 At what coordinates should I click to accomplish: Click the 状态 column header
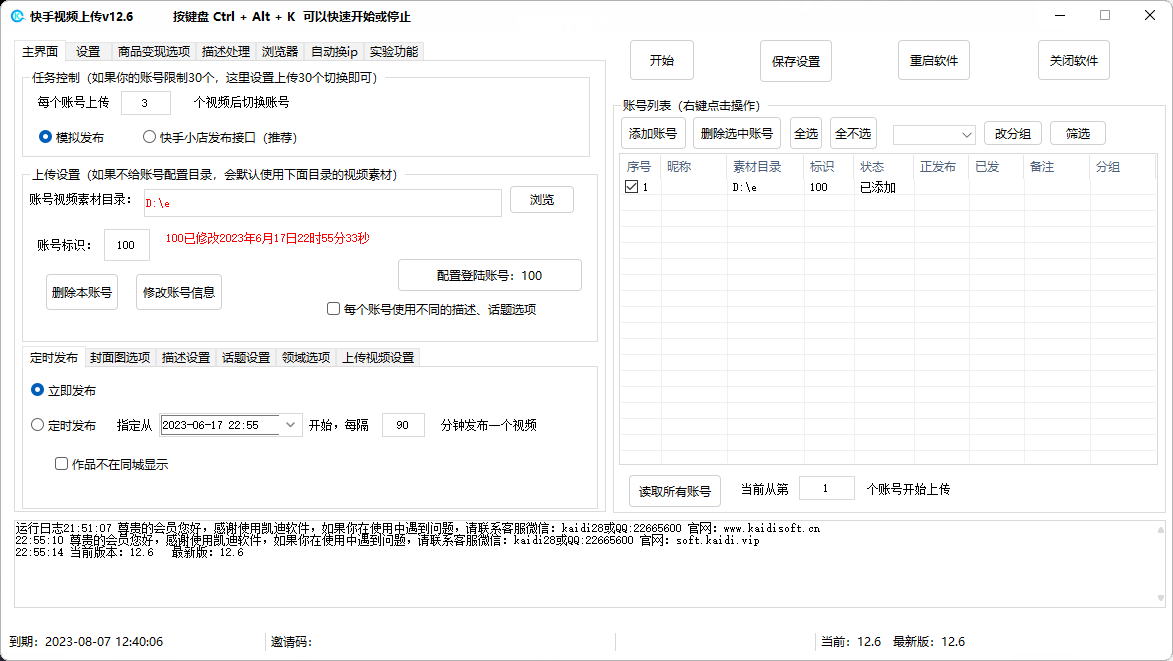click(x=884, y=167)
